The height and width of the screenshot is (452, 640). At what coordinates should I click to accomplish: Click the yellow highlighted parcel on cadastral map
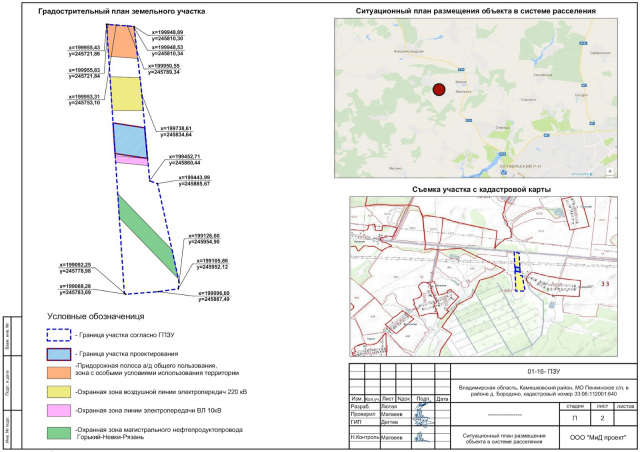pos(518,272)
